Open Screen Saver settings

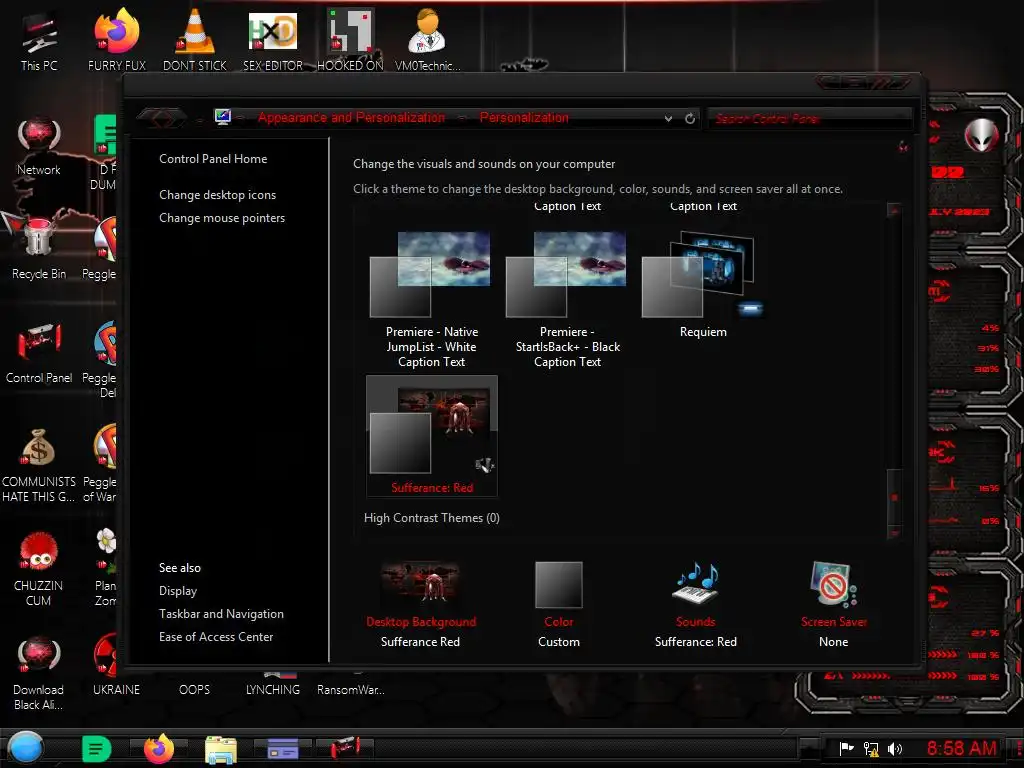pyautogui.click(x=833, y=605)
